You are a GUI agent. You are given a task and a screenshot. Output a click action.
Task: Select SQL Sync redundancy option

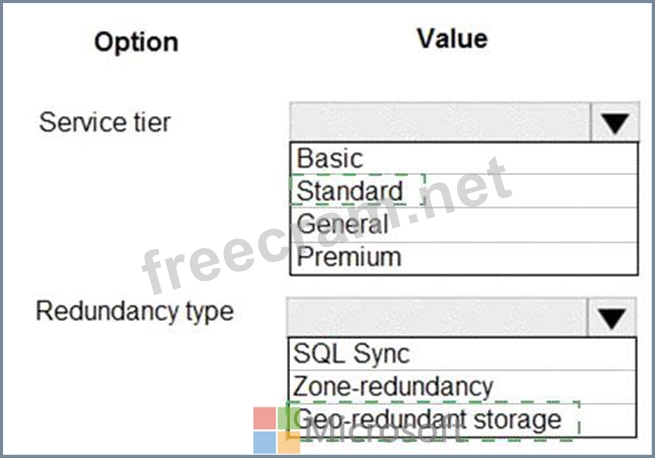pos(351,353)
